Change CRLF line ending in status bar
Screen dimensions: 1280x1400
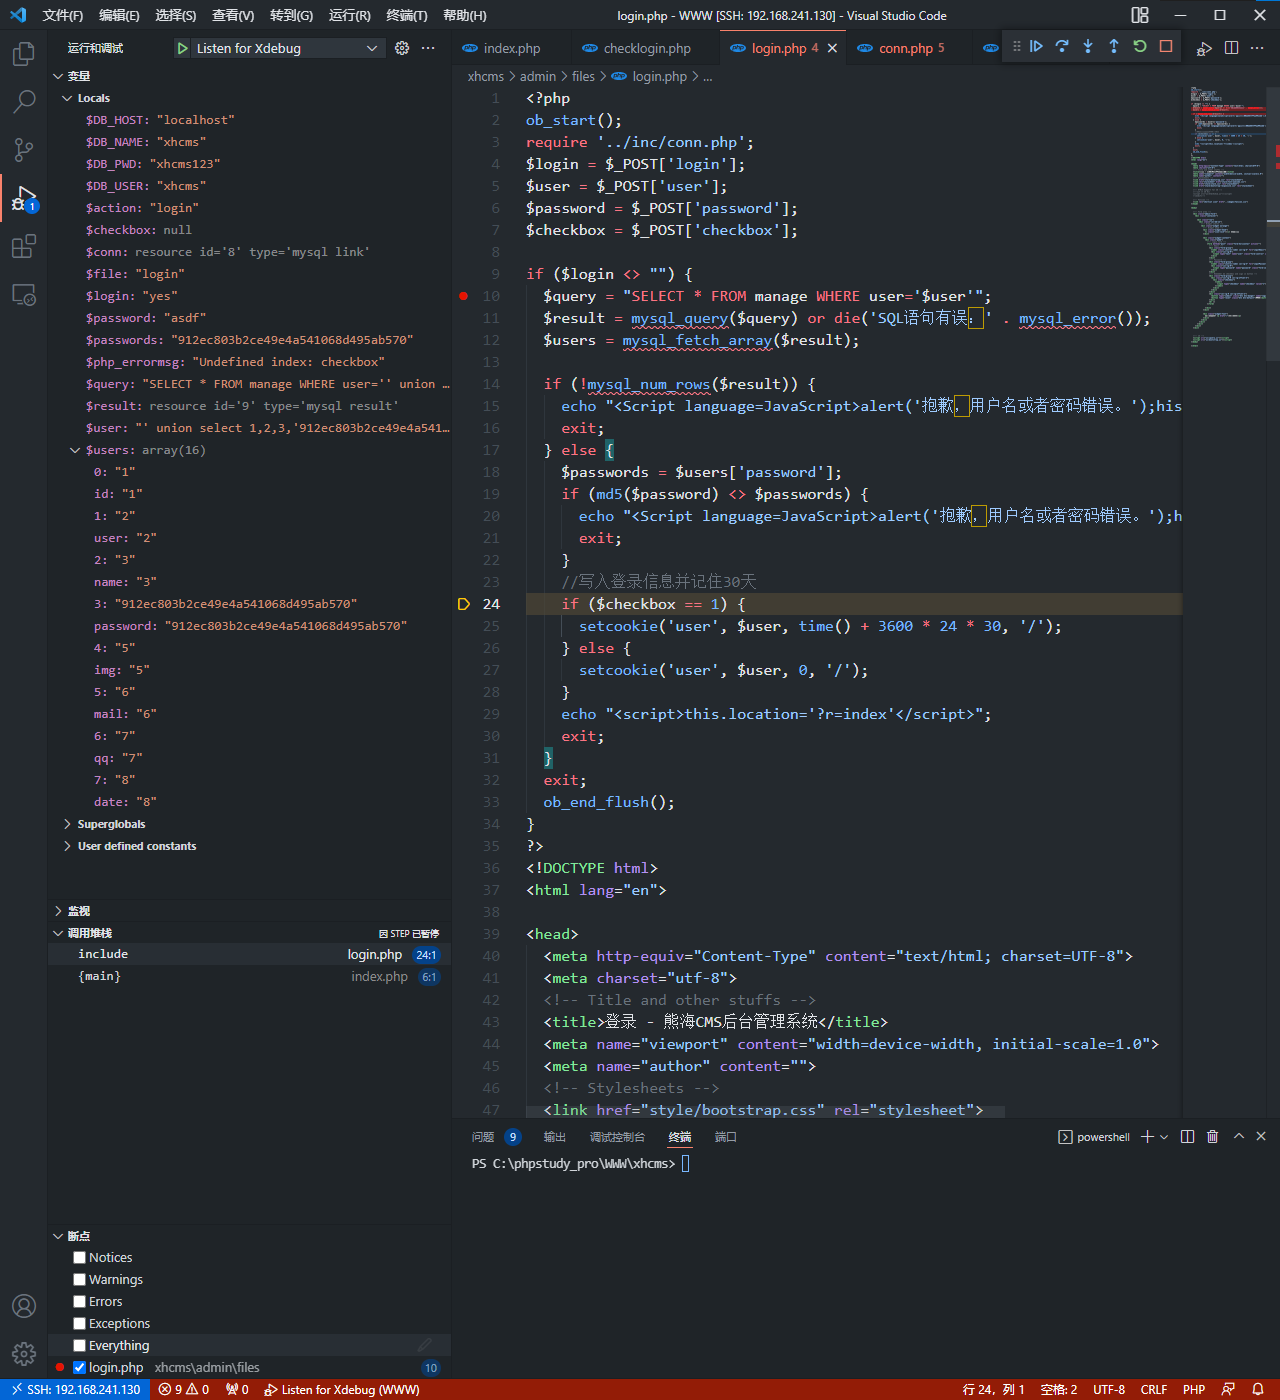pos(1154,1390)
